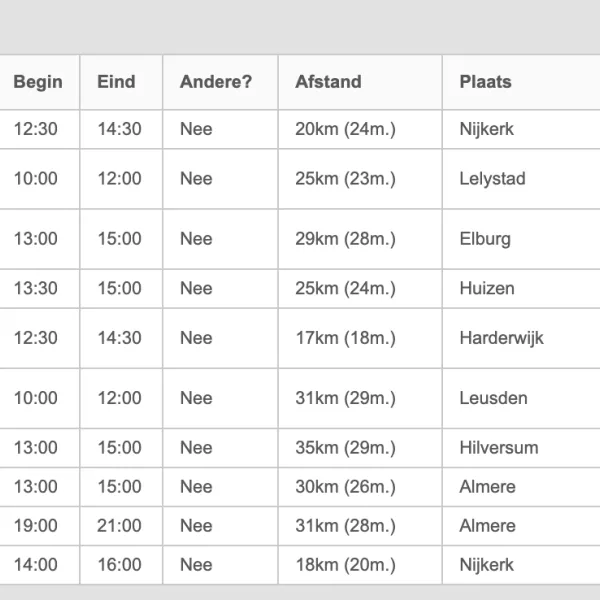This screenshot has height=600, width=600.
Task: Select the Andere? column header
Action: pyautogui.click(x=220, y=82)
